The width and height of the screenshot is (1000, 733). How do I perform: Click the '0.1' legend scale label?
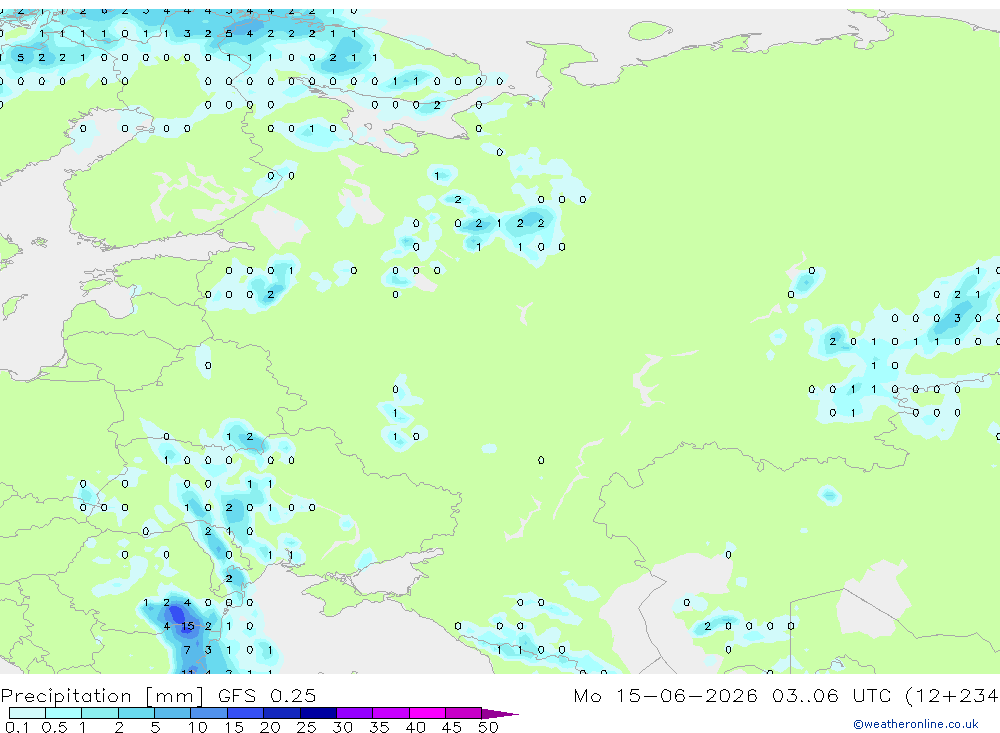[17, 727]
